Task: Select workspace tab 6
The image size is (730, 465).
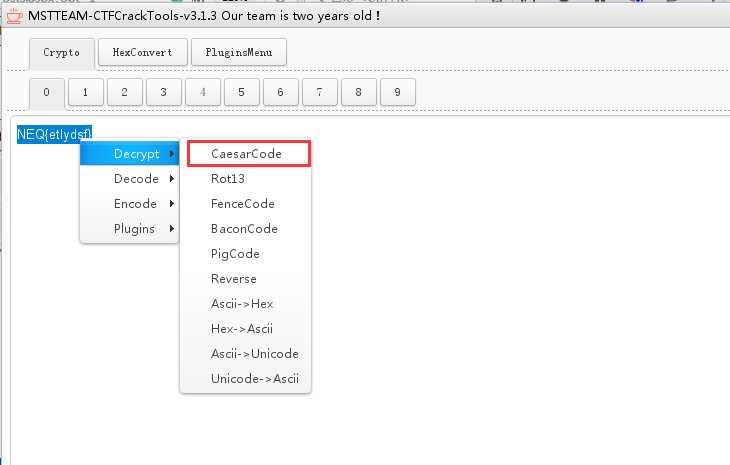Action: tap(281, 92)
